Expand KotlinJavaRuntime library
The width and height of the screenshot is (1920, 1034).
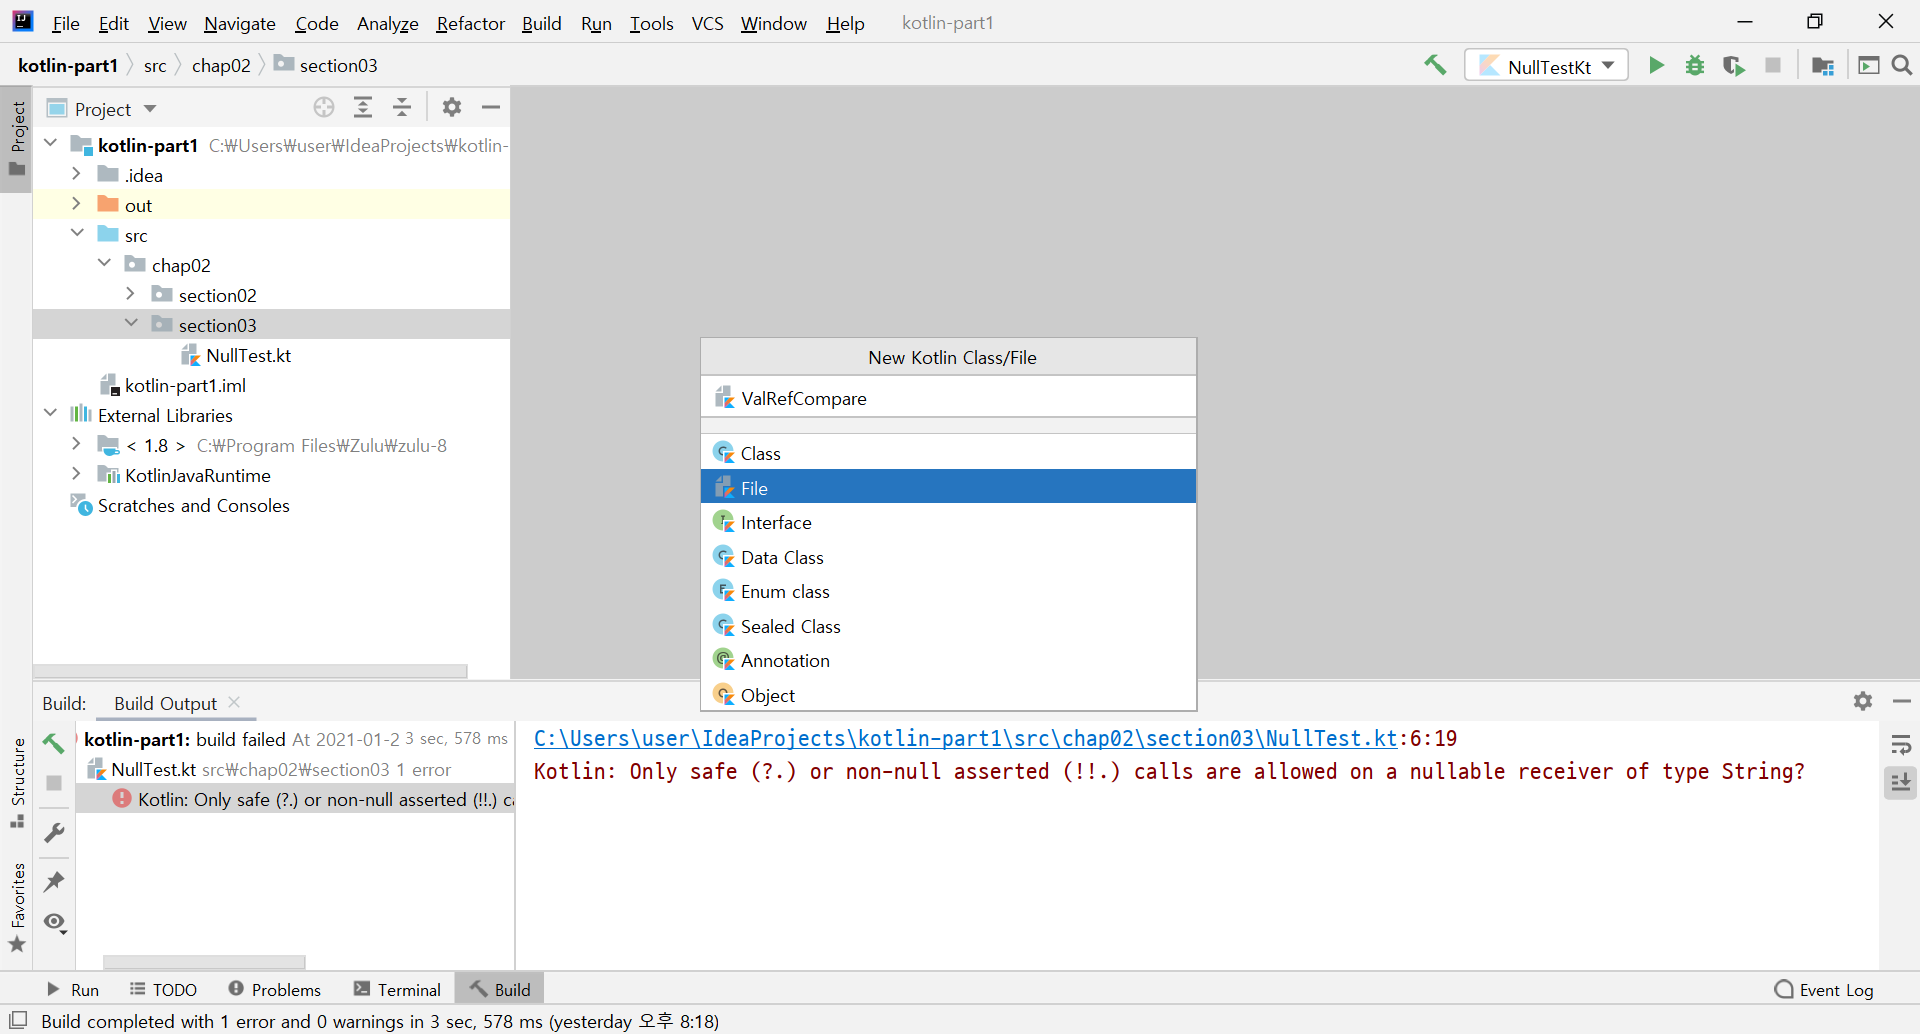pyautogui.click(x=77, y=474)
